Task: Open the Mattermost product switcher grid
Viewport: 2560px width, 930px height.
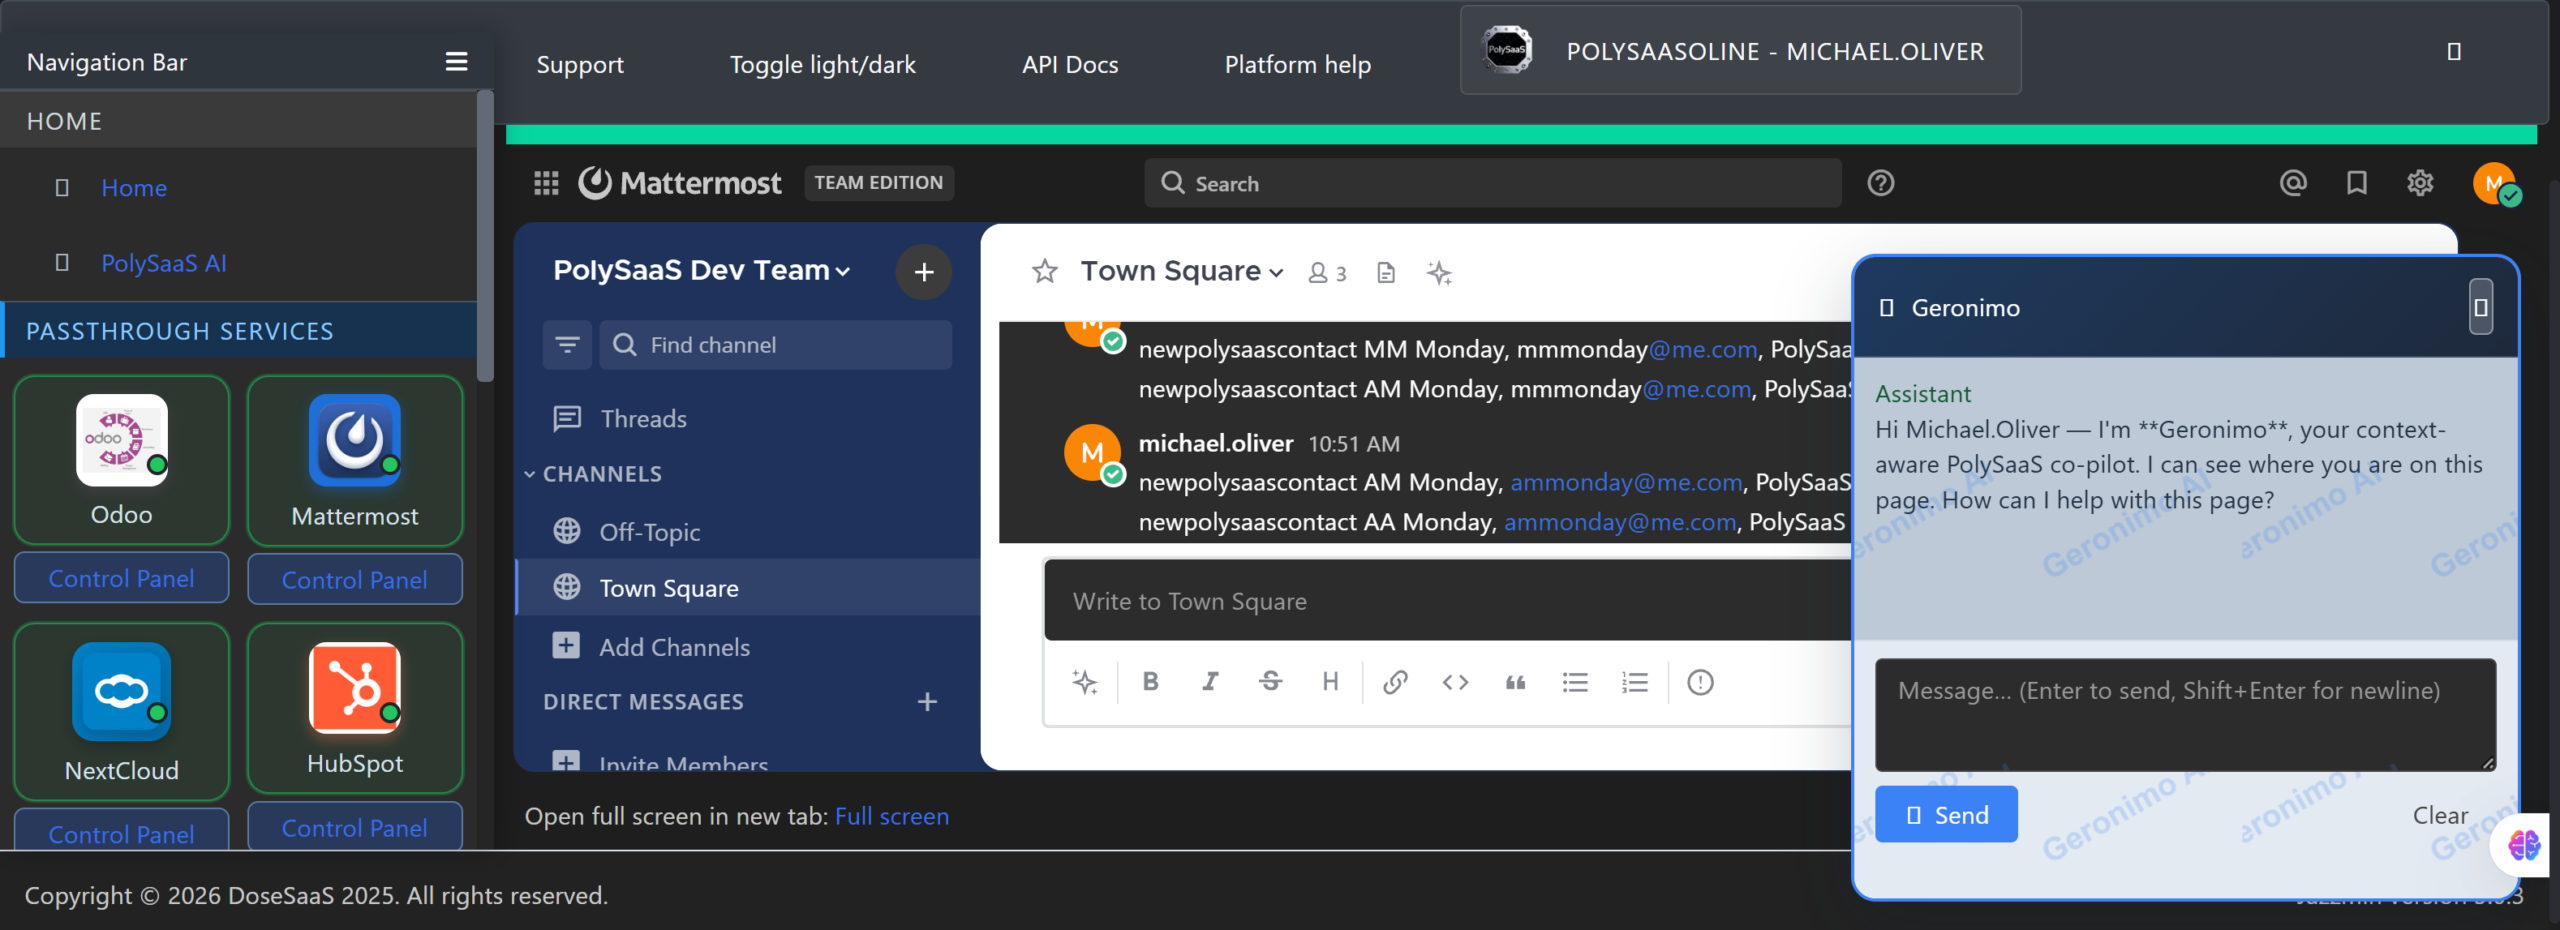Action: pos(546,183)
